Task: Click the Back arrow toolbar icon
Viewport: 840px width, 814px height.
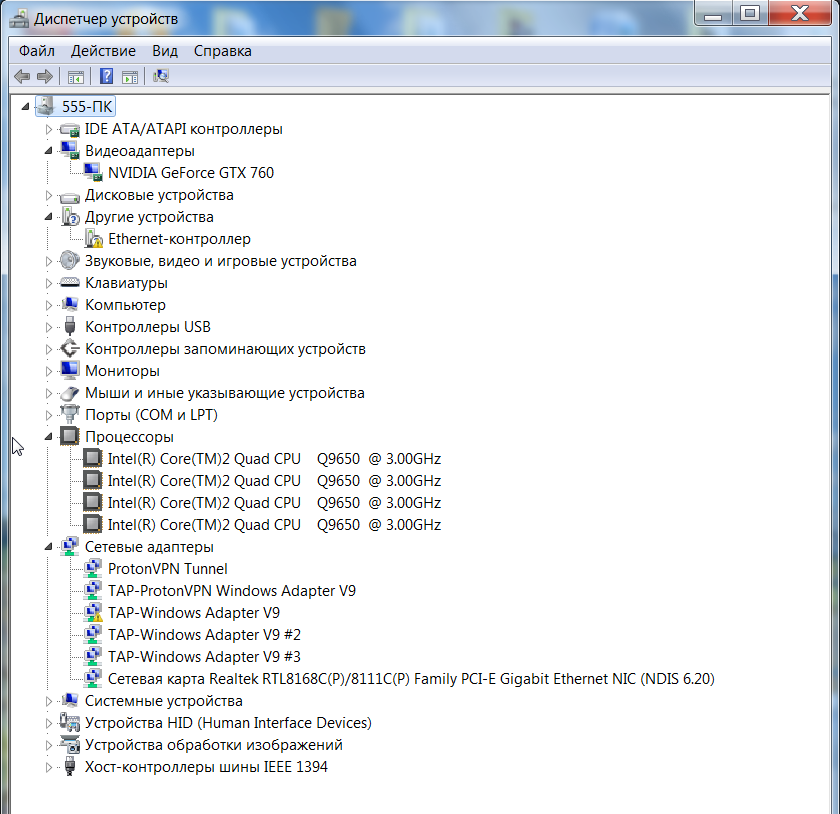Action: pos(21,77)
